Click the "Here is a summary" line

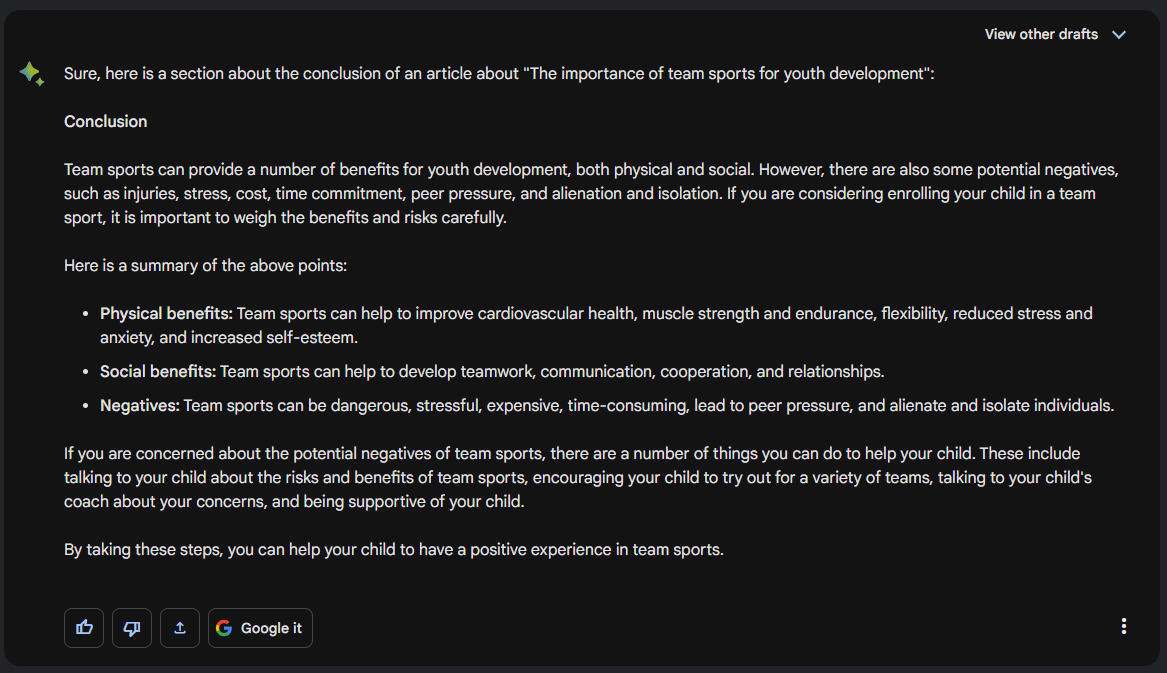point(205,266)
